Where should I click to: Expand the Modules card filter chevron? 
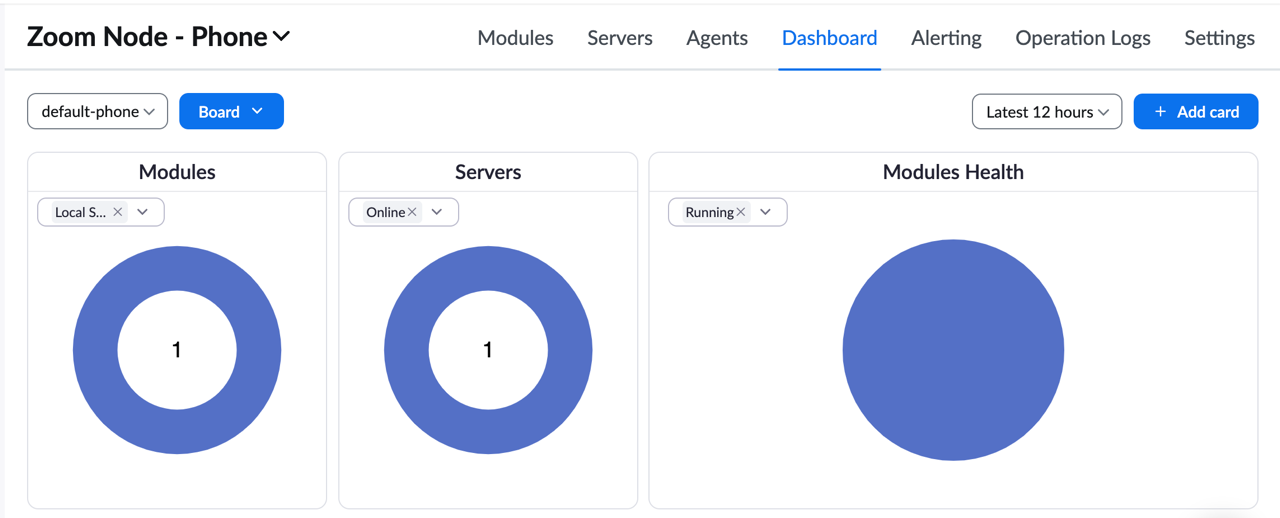point(143,212)
